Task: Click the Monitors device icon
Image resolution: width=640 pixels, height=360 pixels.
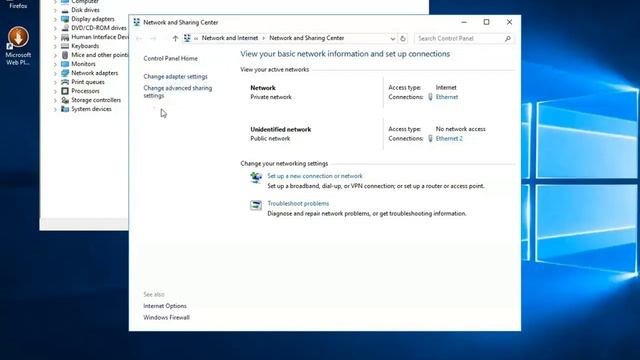Action: click(x=65, y=64)
